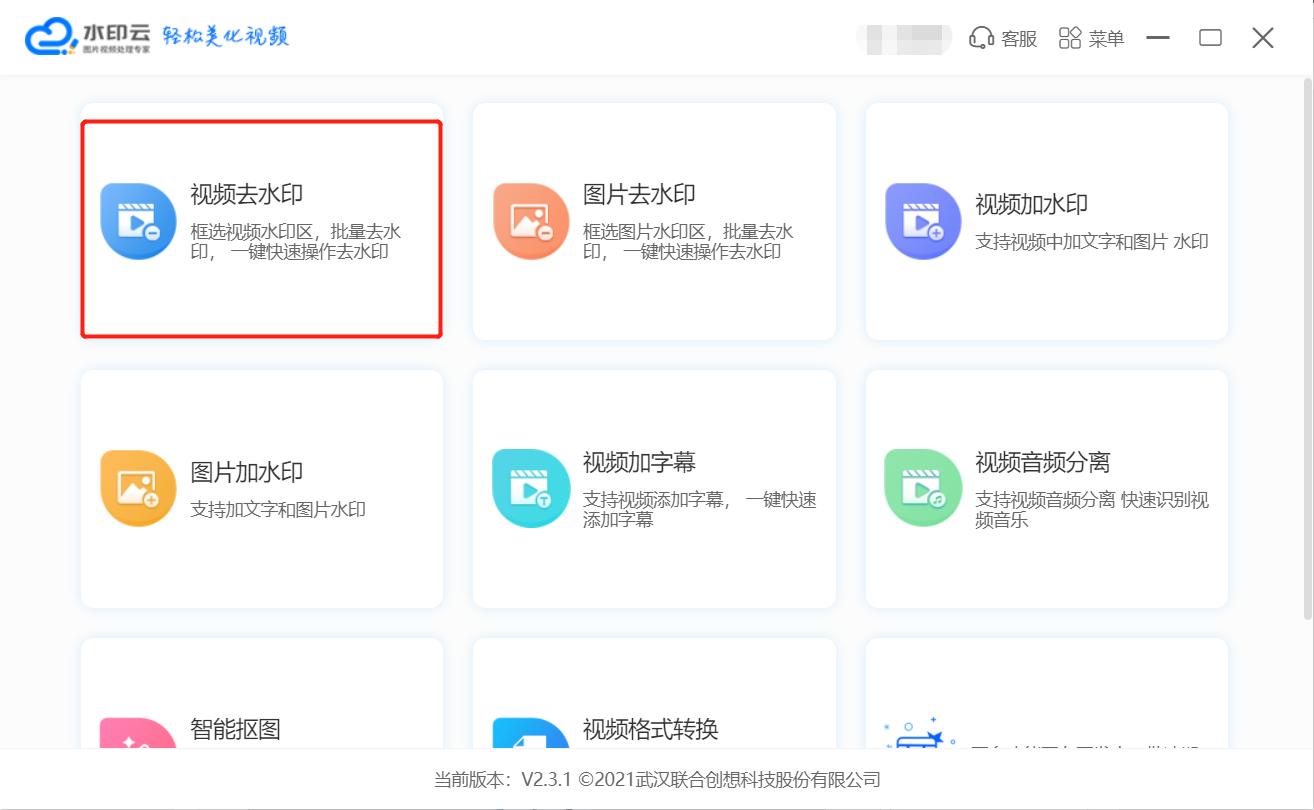1314x810 pixels.
Task: Click description 支持加文字和图片水印
Action: tap(278, 510)
